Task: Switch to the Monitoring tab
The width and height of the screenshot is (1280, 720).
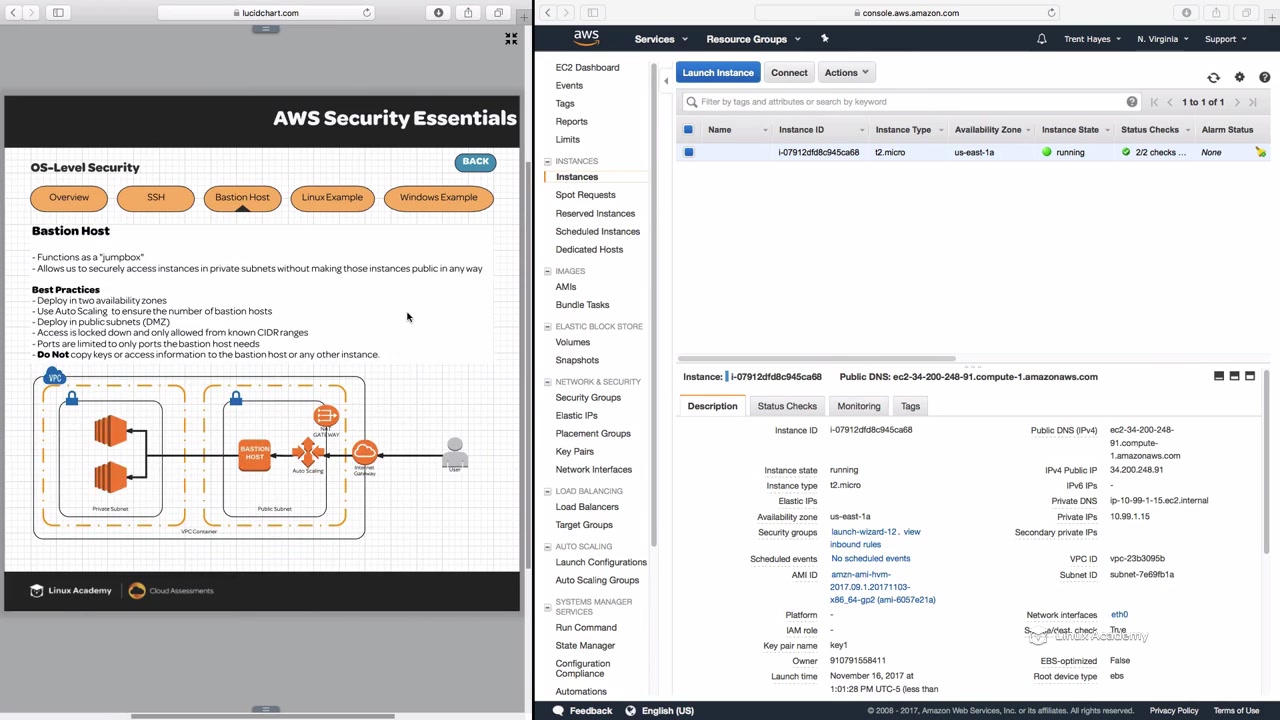Action: (x=859, y=406)
